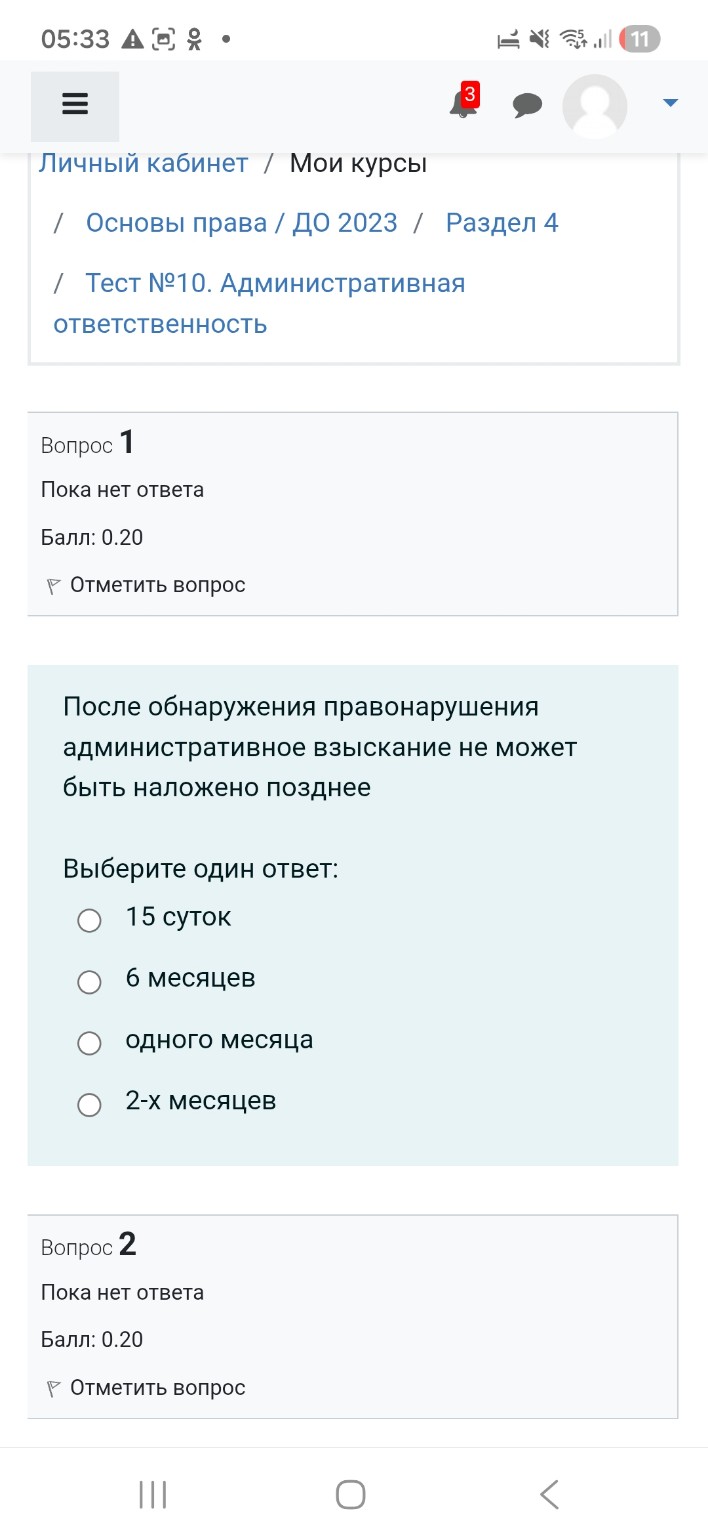This screenshot has height=1536, width=708.
Task: Click the flag icon under Вопрос 2
Action: tap(50, 1386)
